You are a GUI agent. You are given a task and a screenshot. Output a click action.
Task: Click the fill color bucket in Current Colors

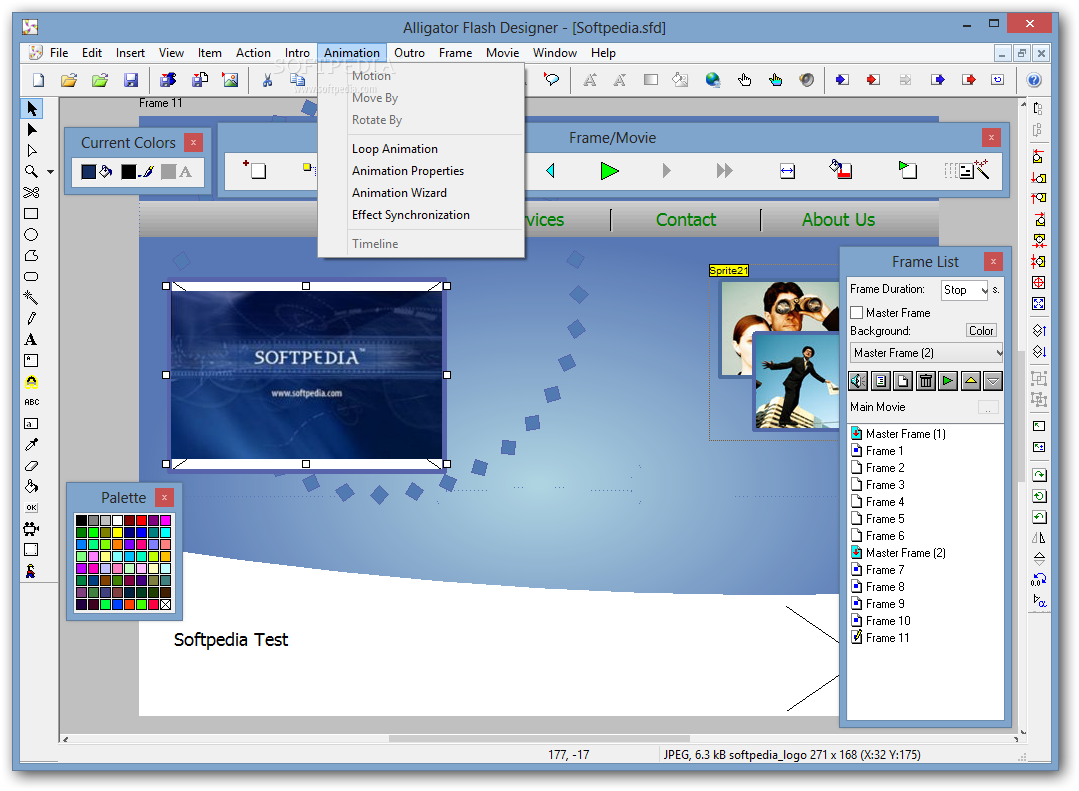(x=105, y=171)
